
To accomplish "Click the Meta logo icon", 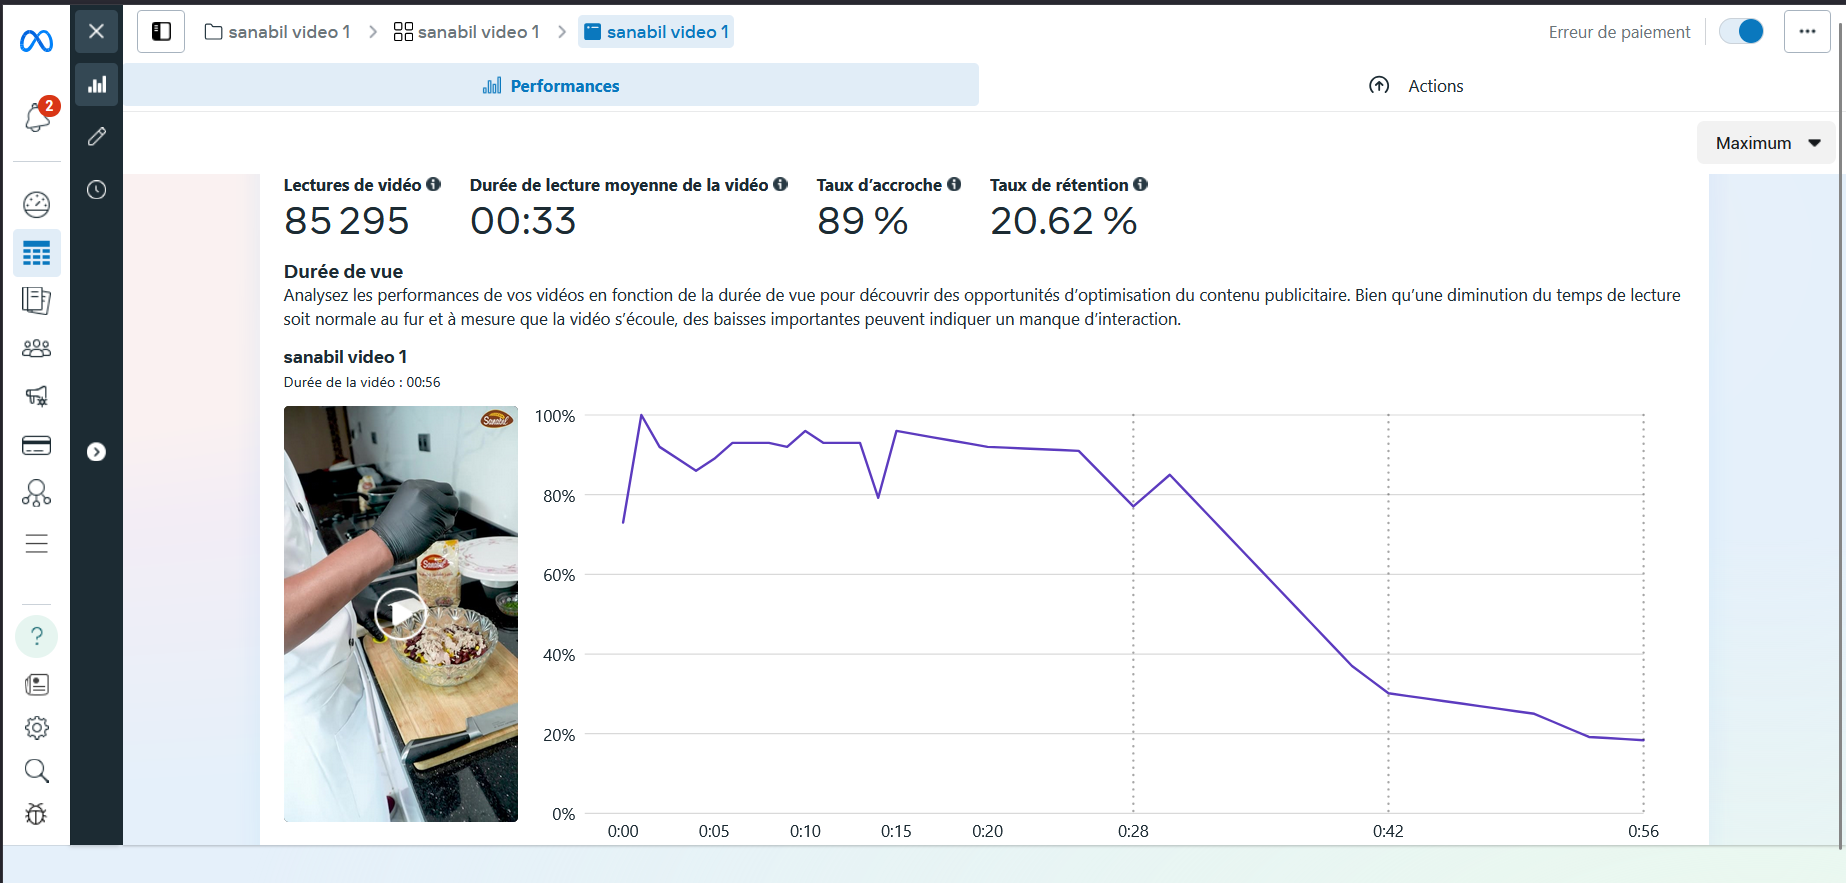I will (37, 41).
